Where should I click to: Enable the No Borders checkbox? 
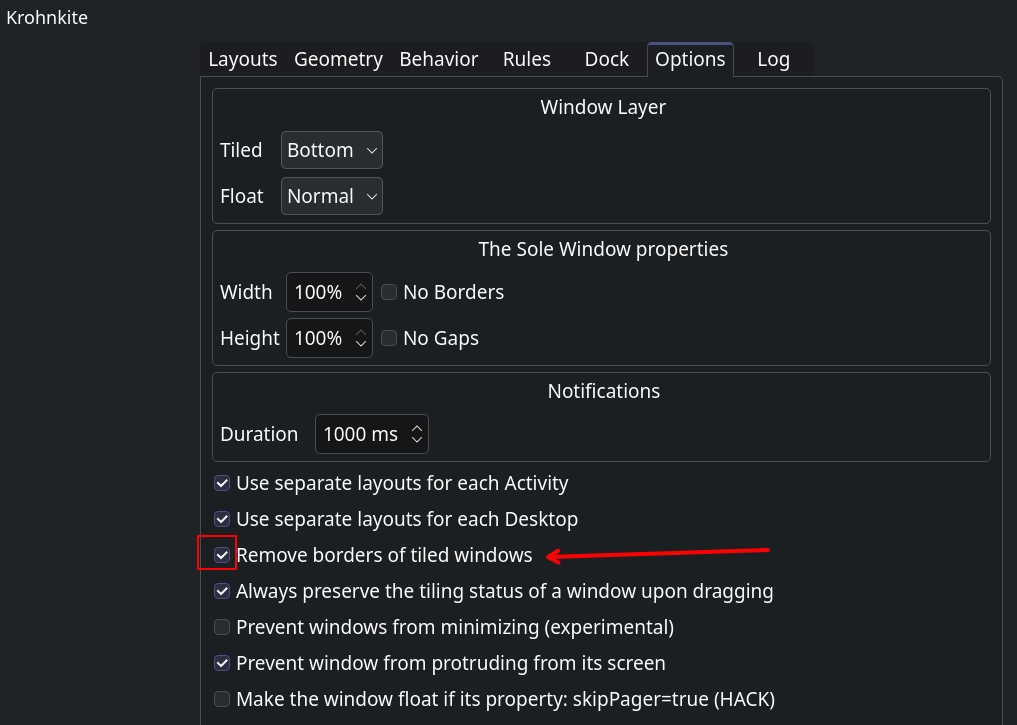tap(389, 292)
